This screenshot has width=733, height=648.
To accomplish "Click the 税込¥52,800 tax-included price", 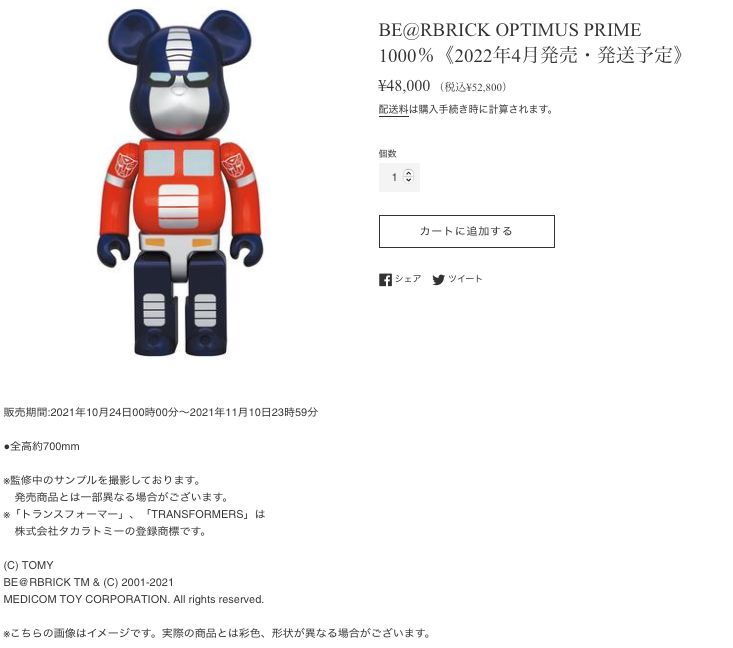I will (x=473, y=87).
